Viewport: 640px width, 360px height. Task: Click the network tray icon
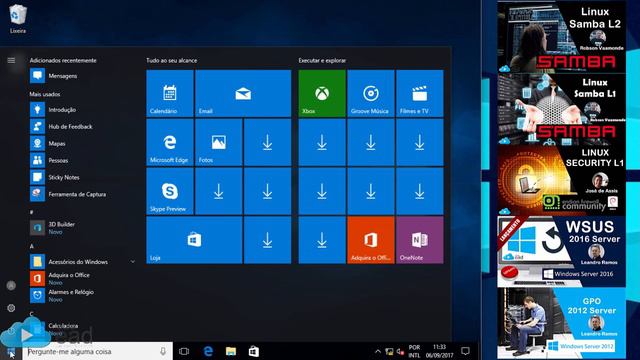(389, 351)
